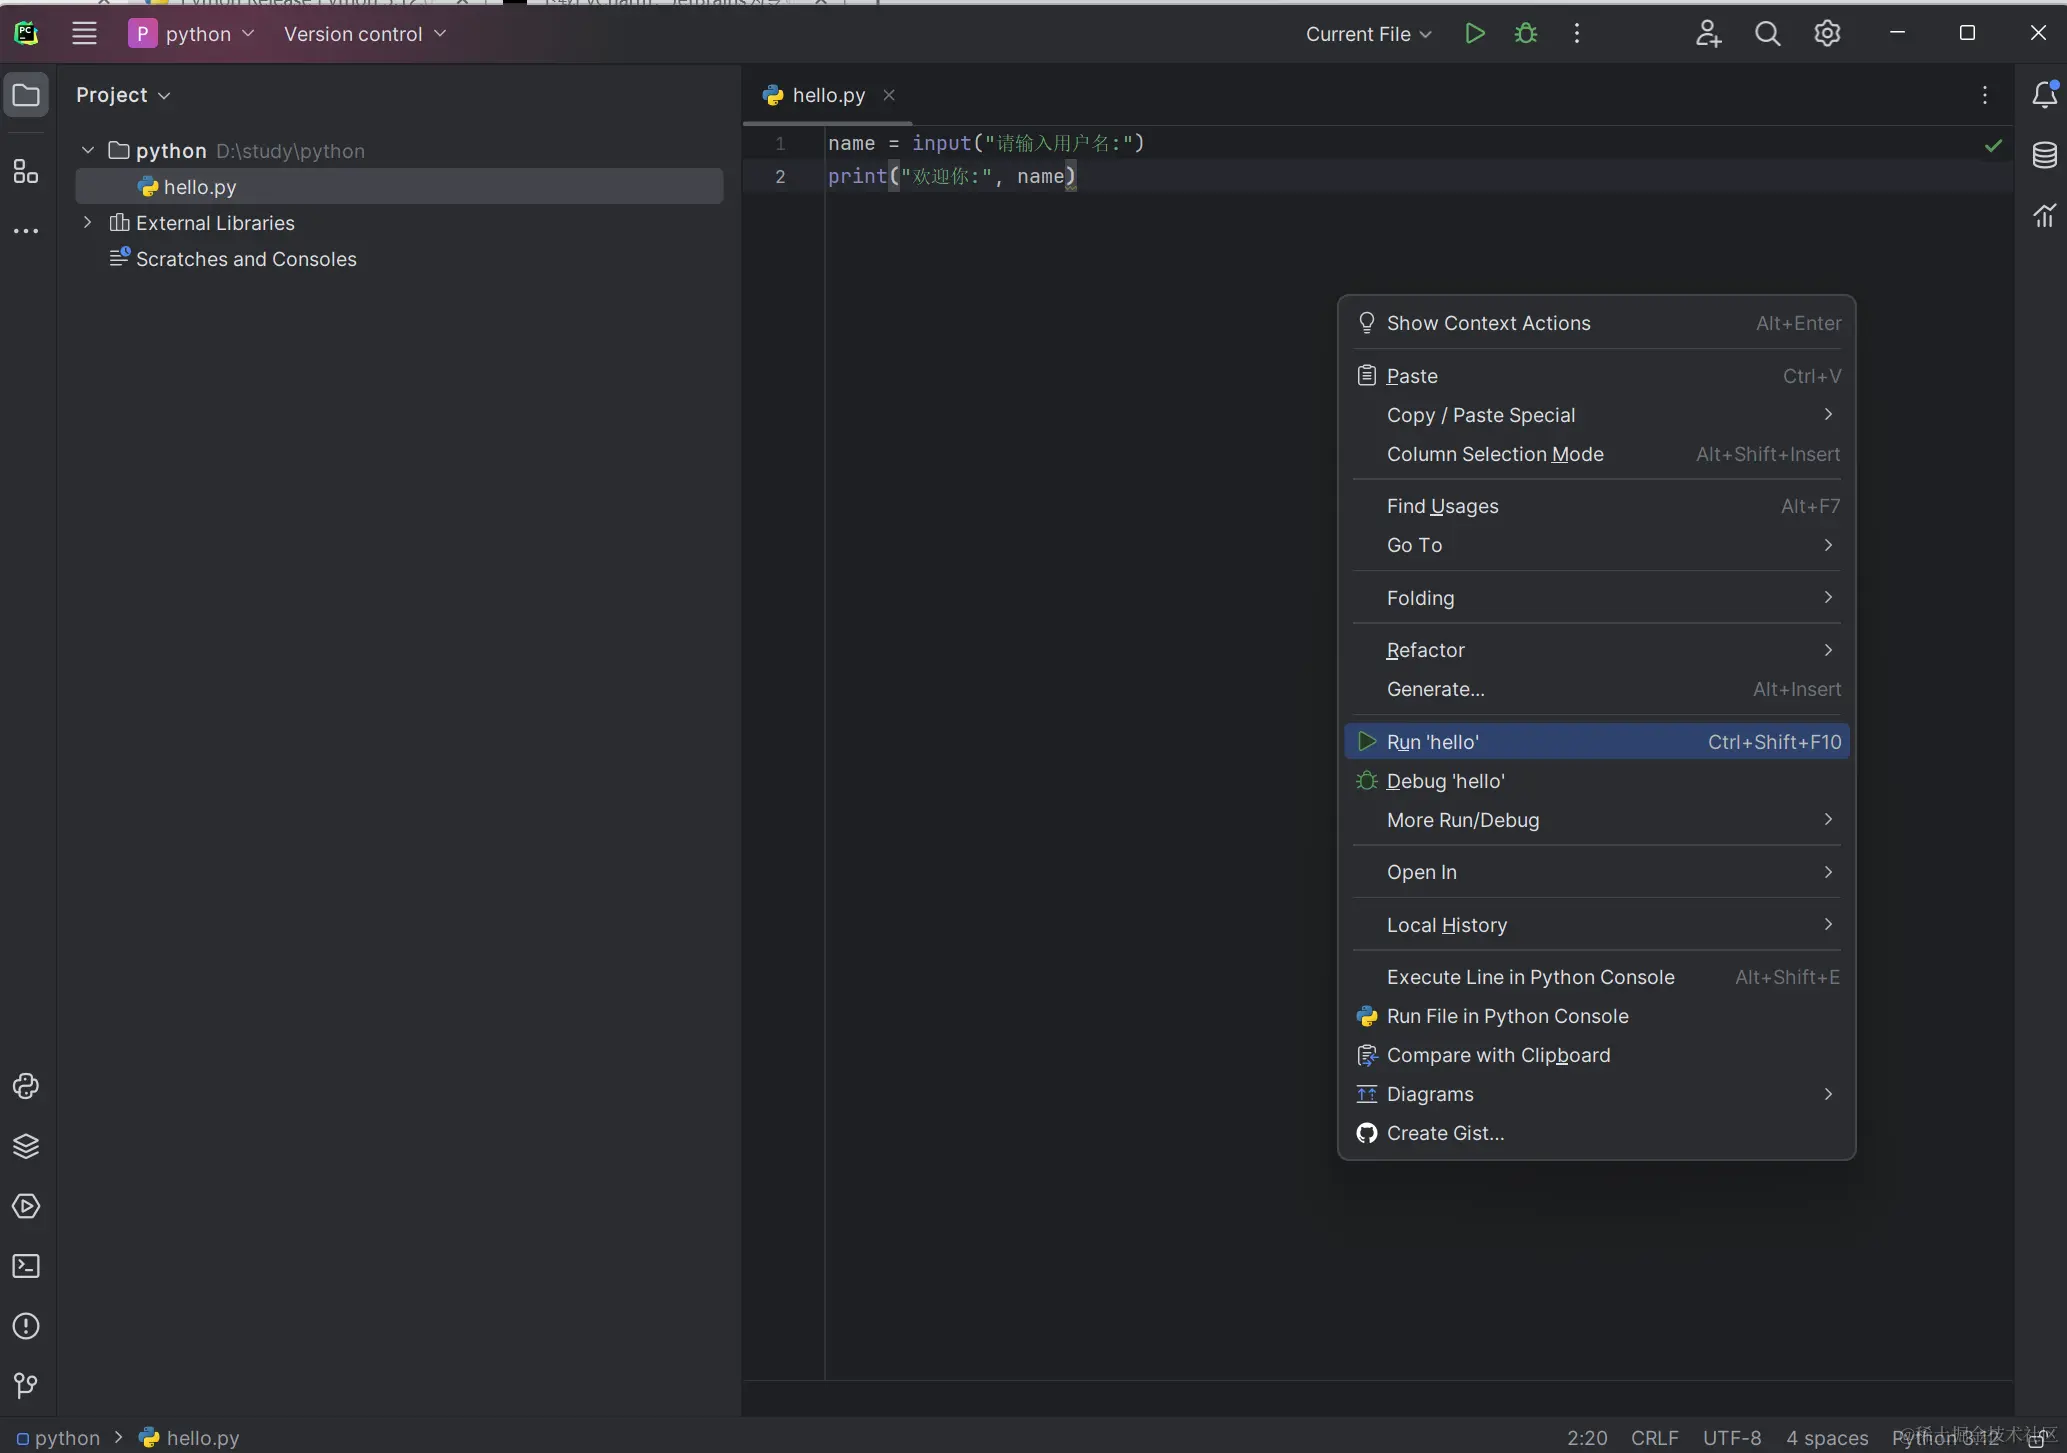
Task: Expand External Libraries node
Action: pos(88,222)
